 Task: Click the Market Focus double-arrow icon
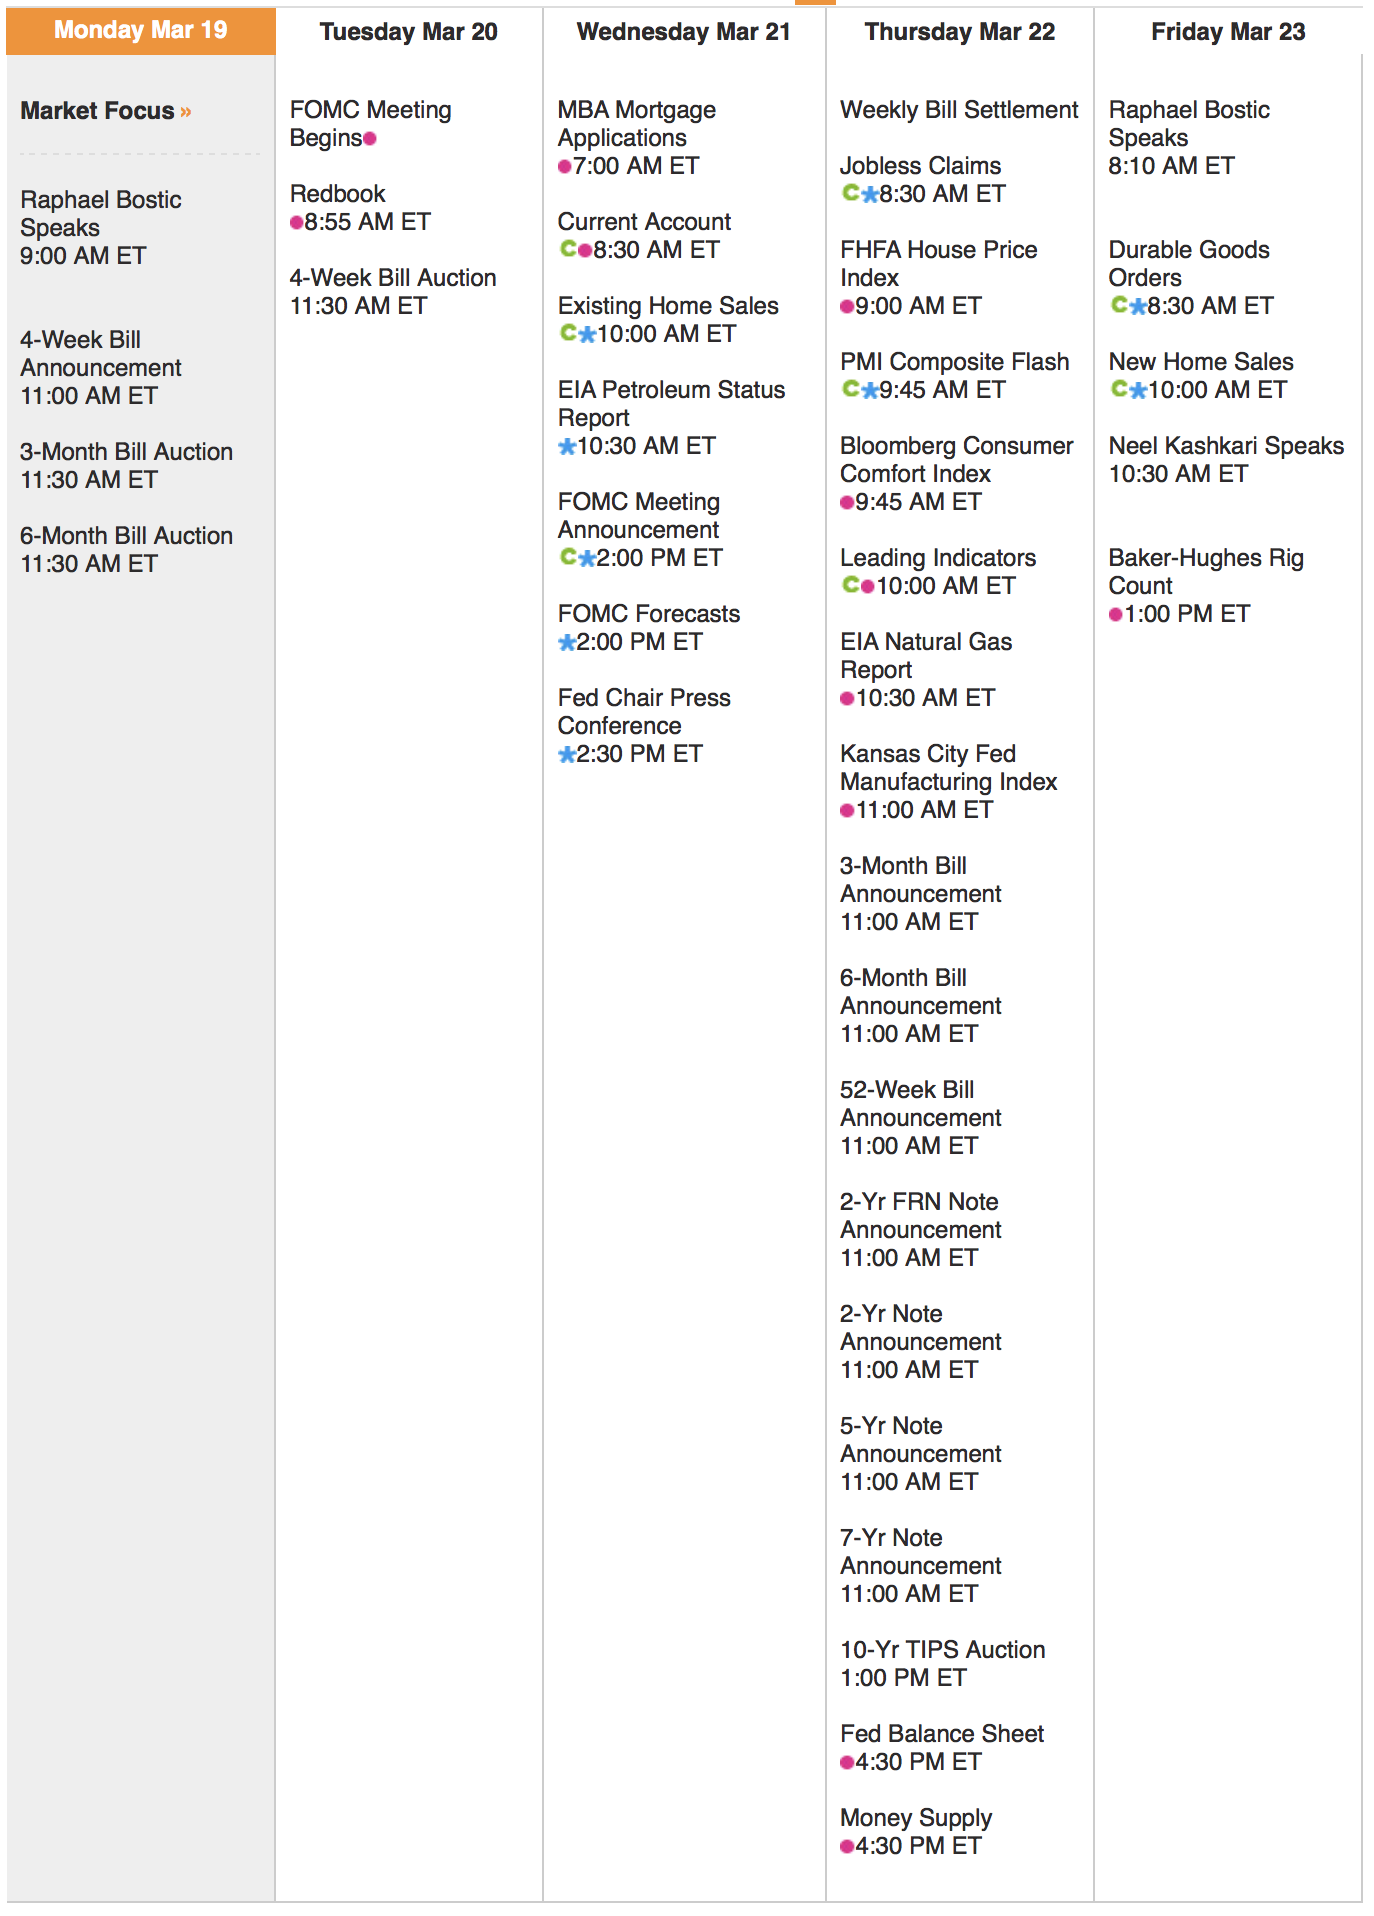tap(186, 112)
